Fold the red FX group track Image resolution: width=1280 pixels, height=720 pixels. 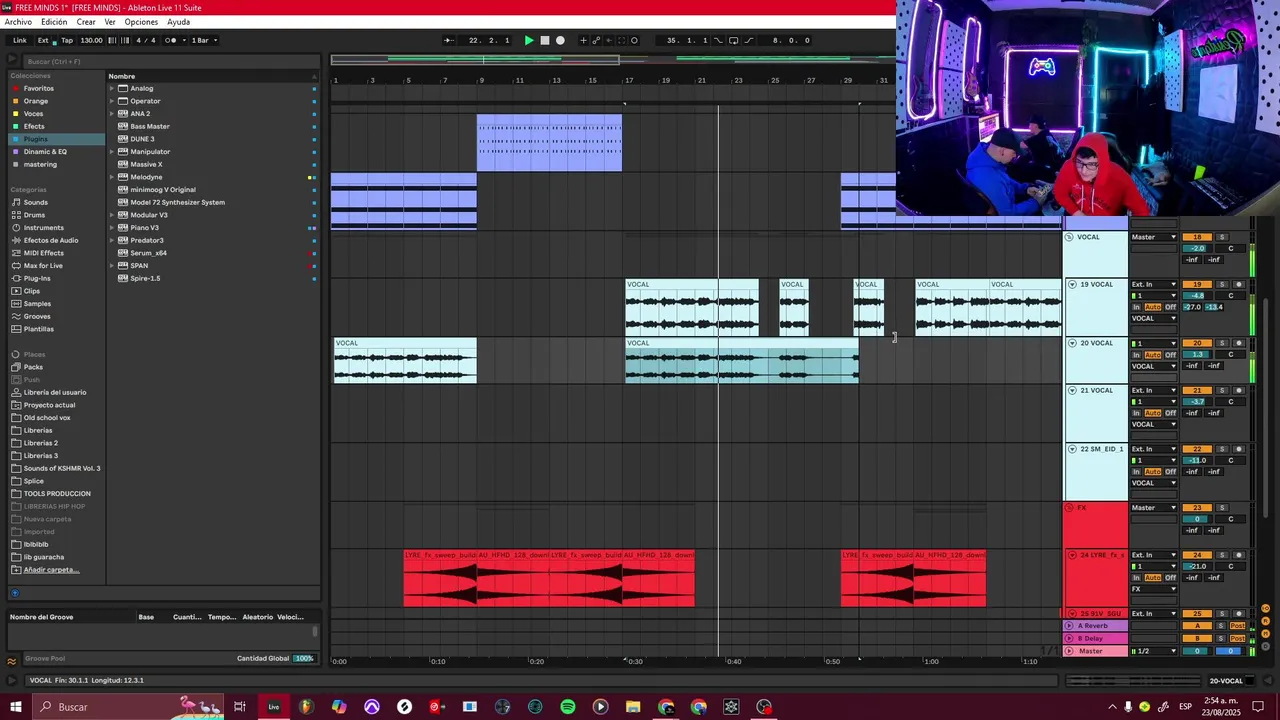click(x=1069, y=508)
